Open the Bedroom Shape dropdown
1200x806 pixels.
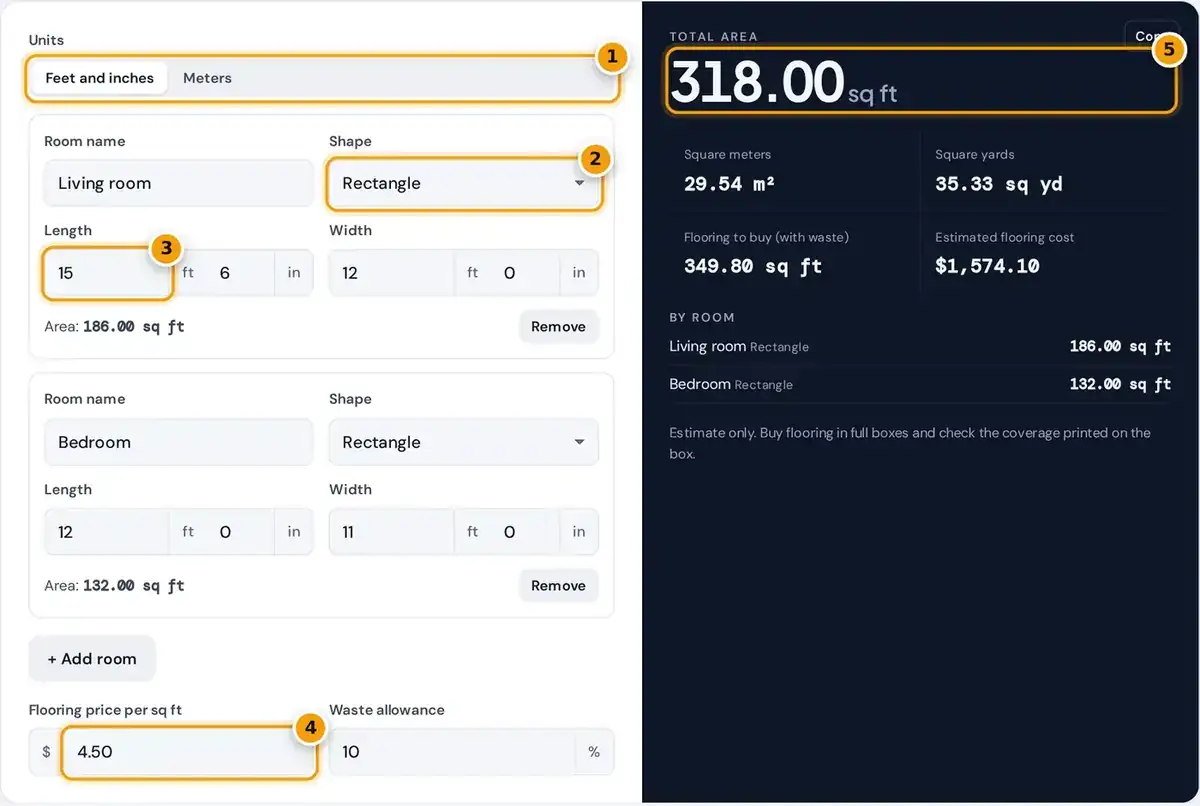click(x=464, y=442)
